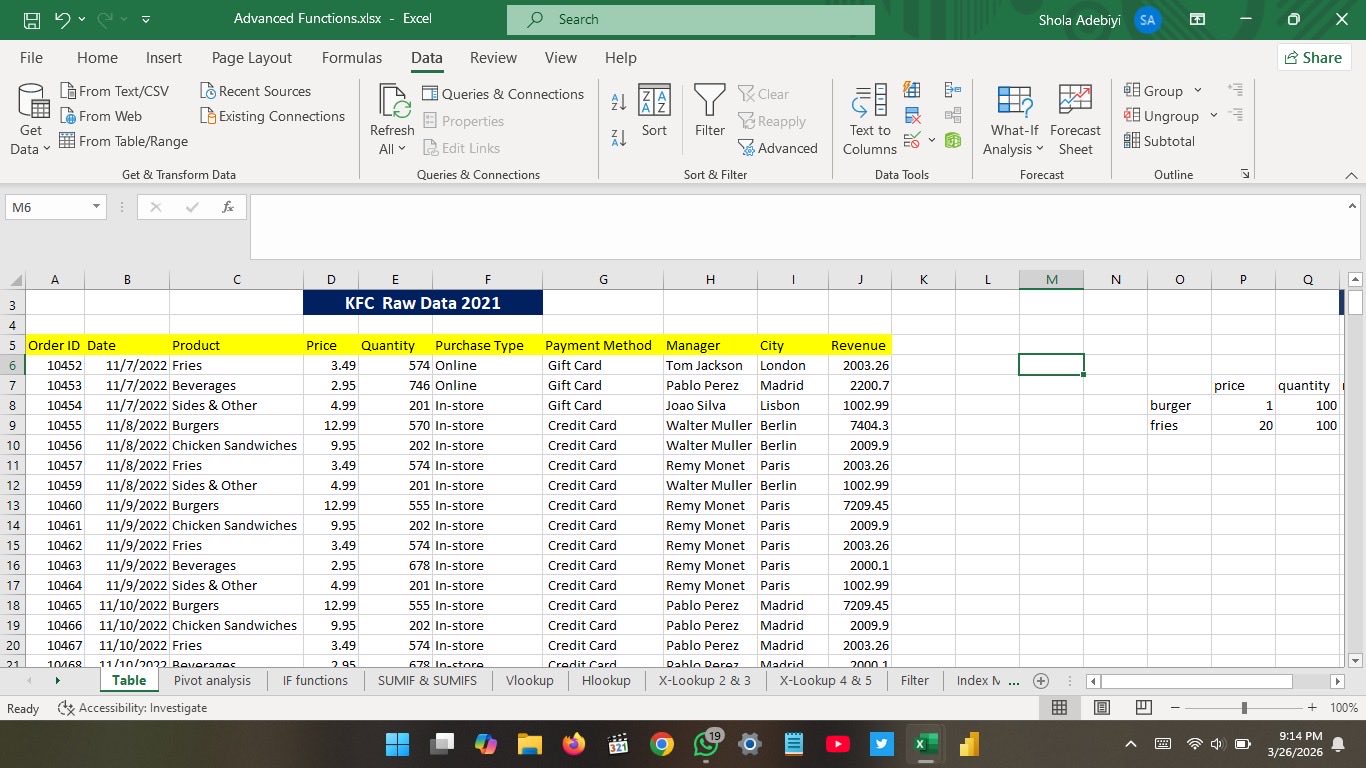Click the Share button

point(1313,58)
